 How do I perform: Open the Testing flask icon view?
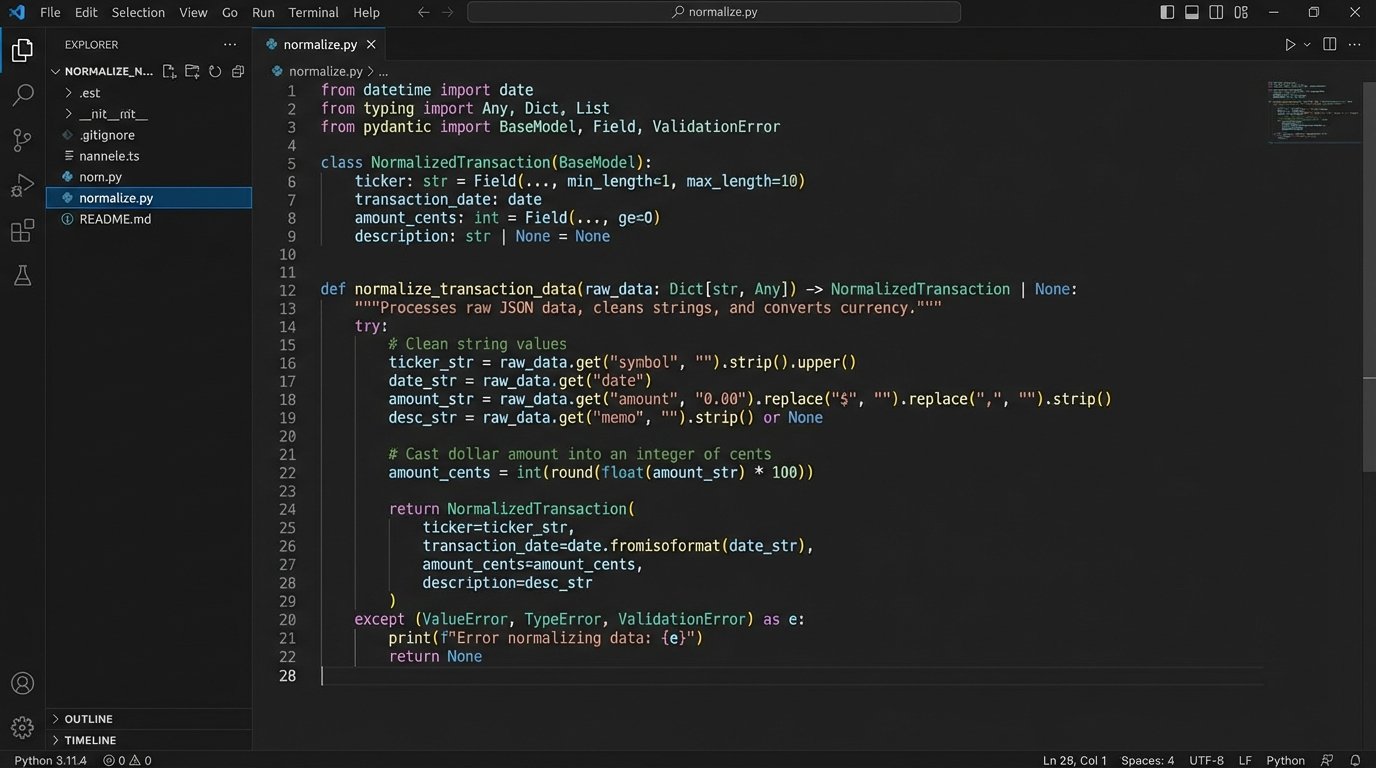pos(22,276)
